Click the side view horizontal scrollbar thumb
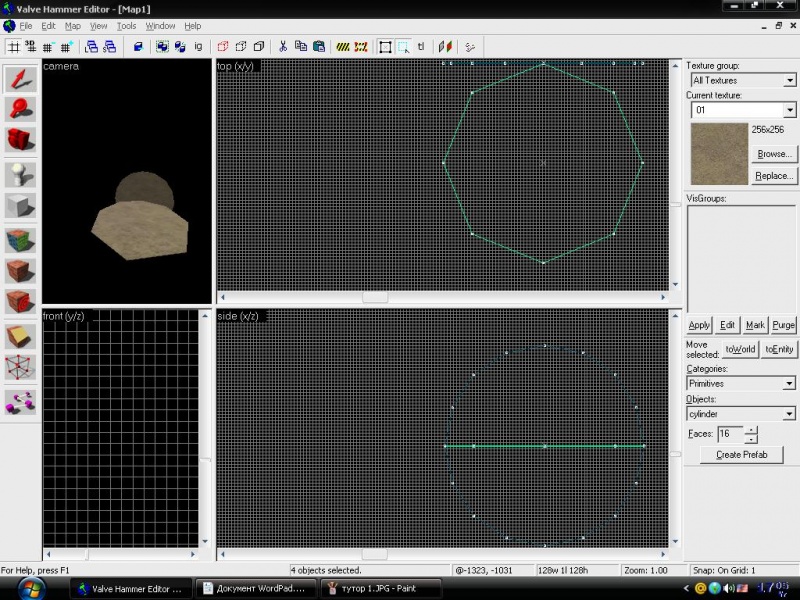The height and width of the screenshot is (600, 800). tap(374, 554)
